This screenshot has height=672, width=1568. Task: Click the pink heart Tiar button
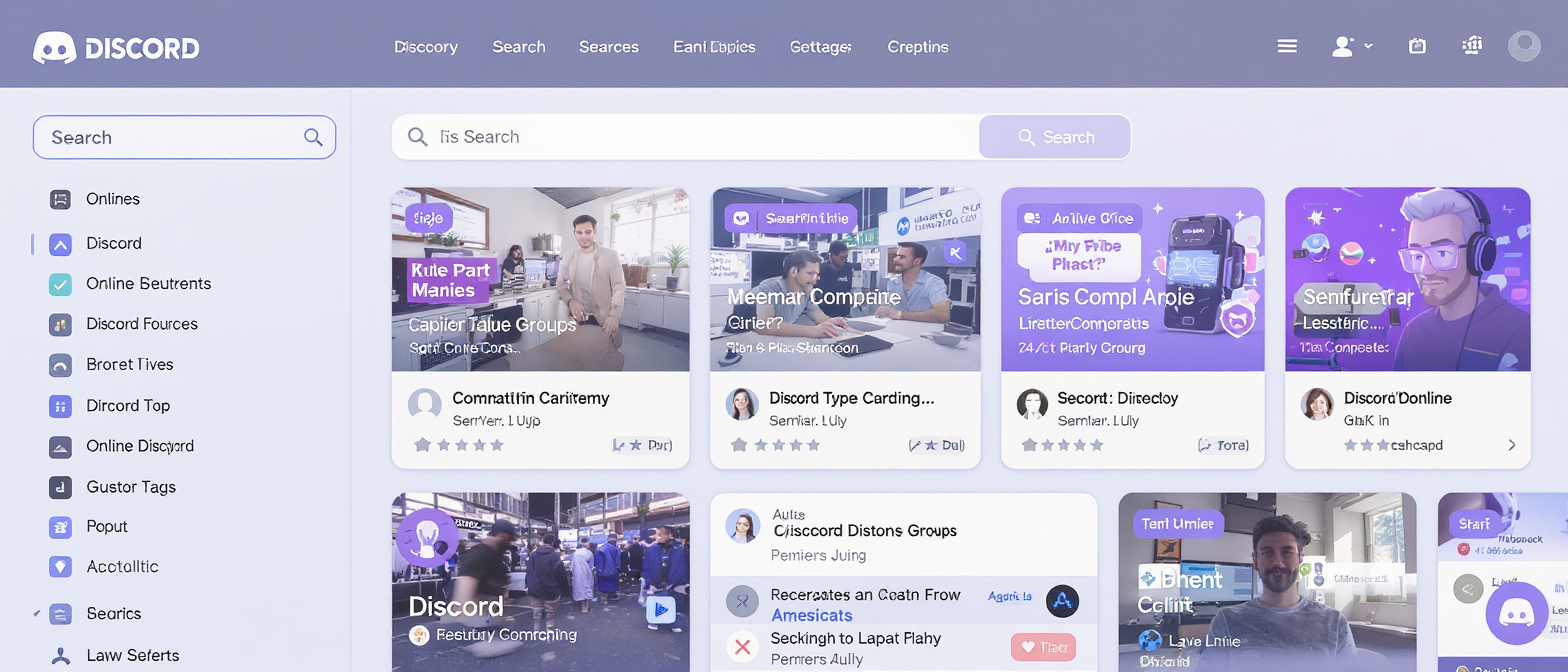pyautogui.click(x=1043, y=648)
